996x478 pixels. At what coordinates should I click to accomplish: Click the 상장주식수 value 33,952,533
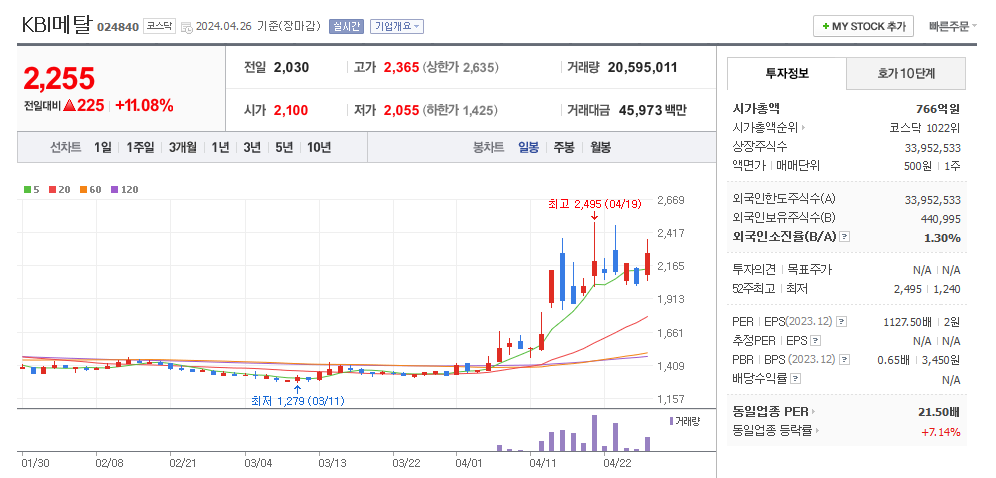coord(932,148)
